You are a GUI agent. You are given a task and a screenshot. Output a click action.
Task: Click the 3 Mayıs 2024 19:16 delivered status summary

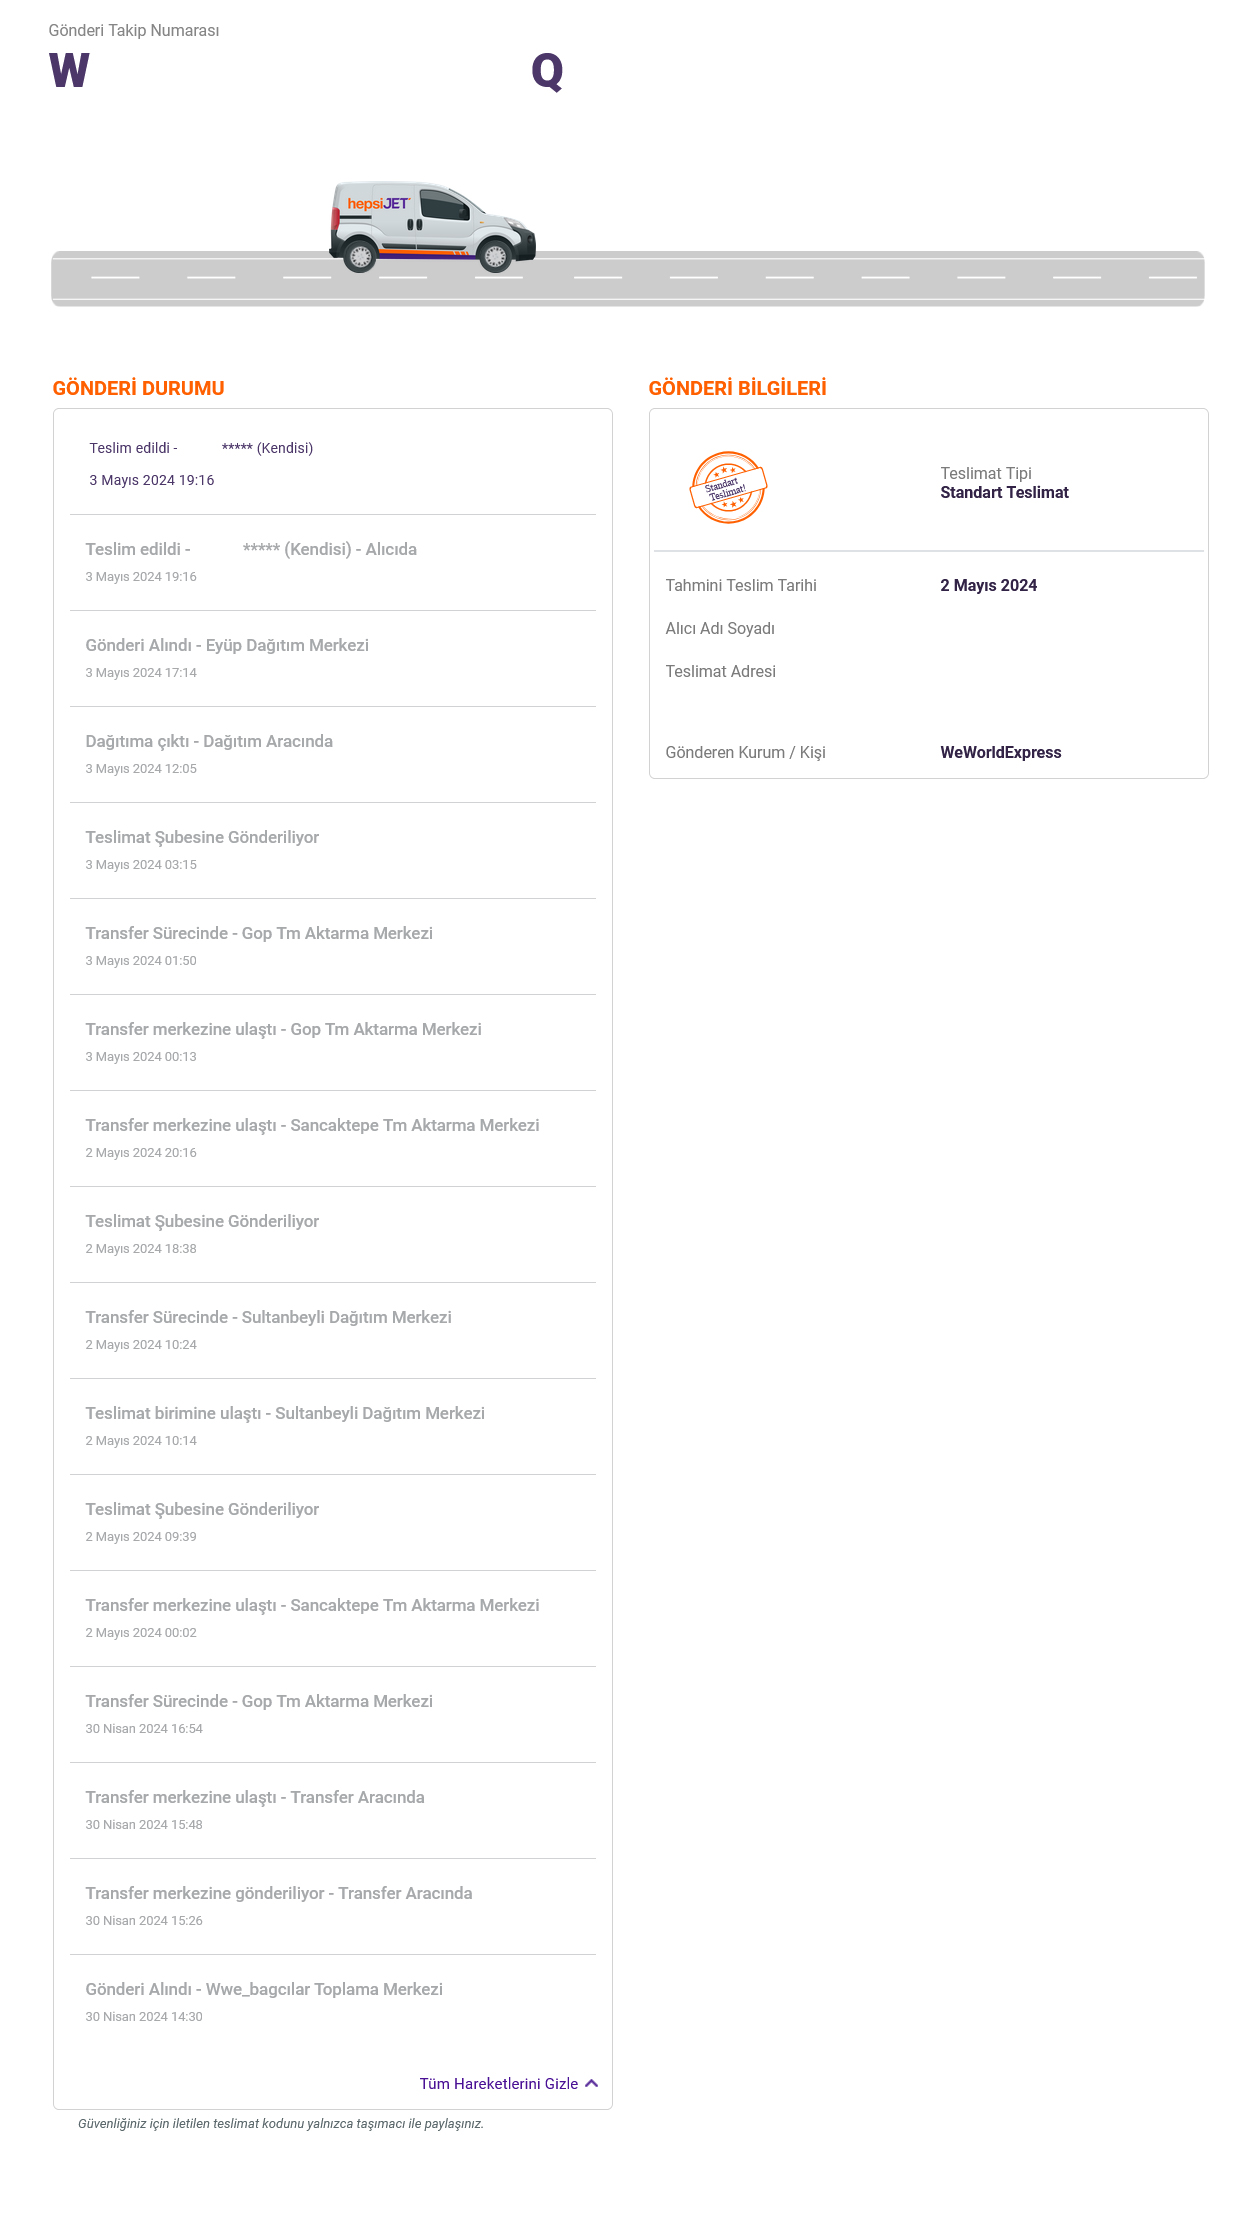(152, 480)
